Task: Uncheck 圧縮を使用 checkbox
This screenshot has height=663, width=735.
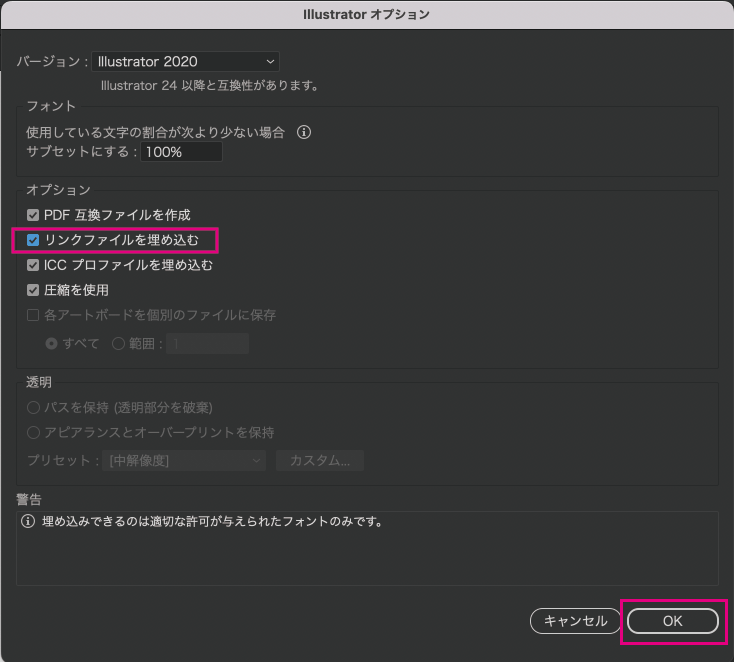Action: (x=33, y=290)
